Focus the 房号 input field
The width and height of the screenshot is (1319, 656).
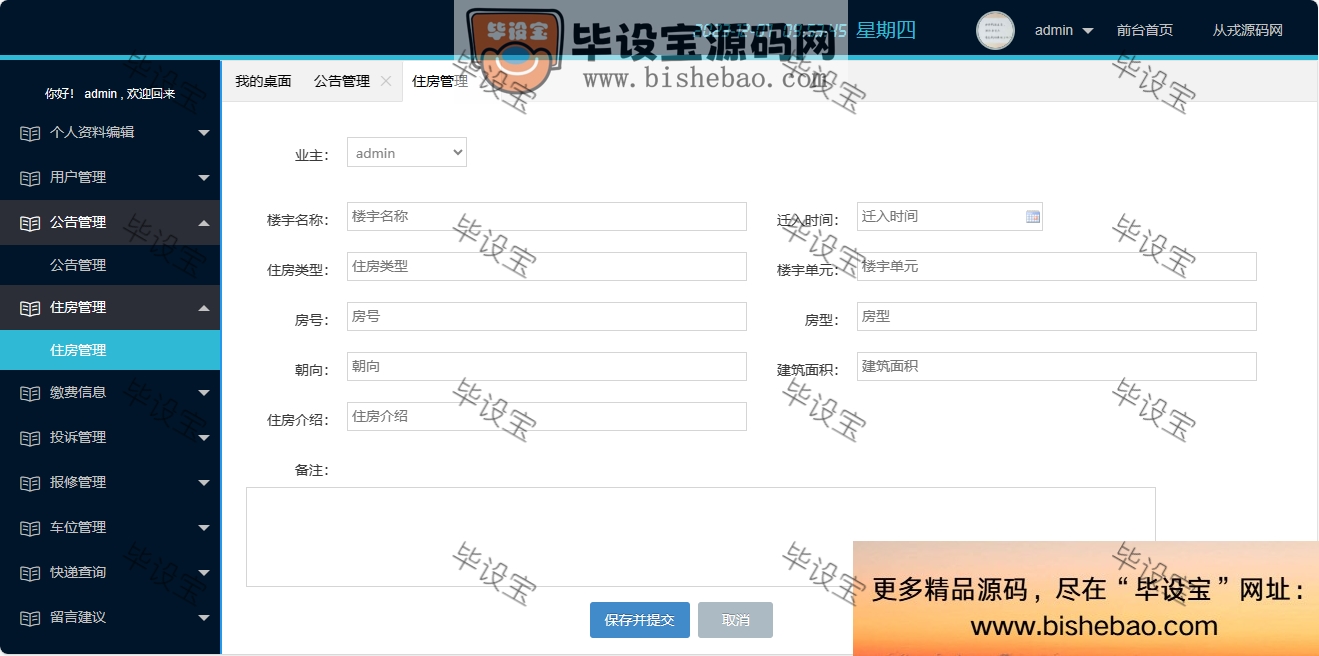(x=547, y=316)
